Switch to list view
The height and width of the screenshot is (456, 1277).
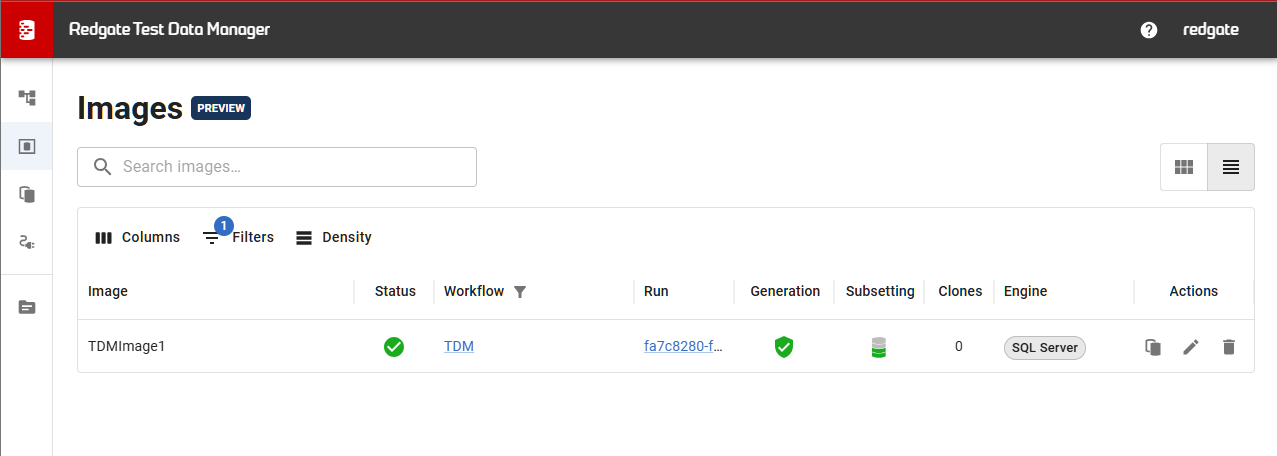(x=1231, y=167)
